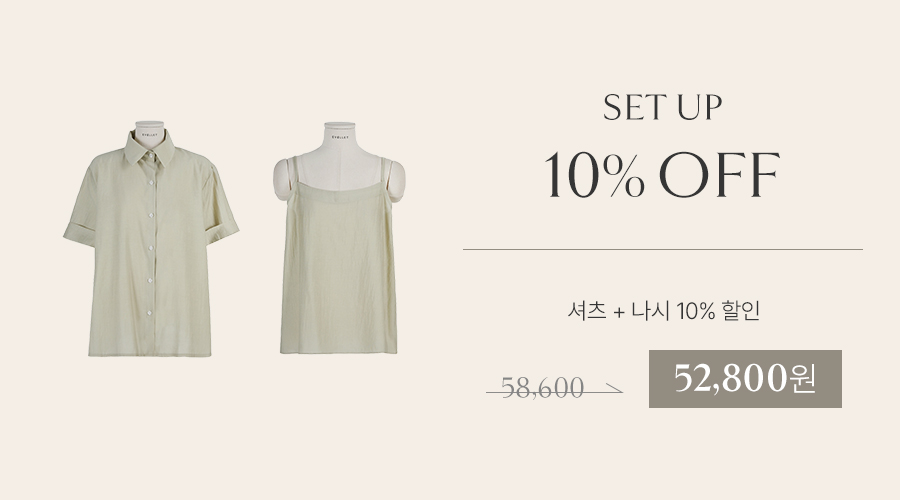Click the mannequin's right shoulder beside the camisole
900x500 pixels.
point(397,180)
